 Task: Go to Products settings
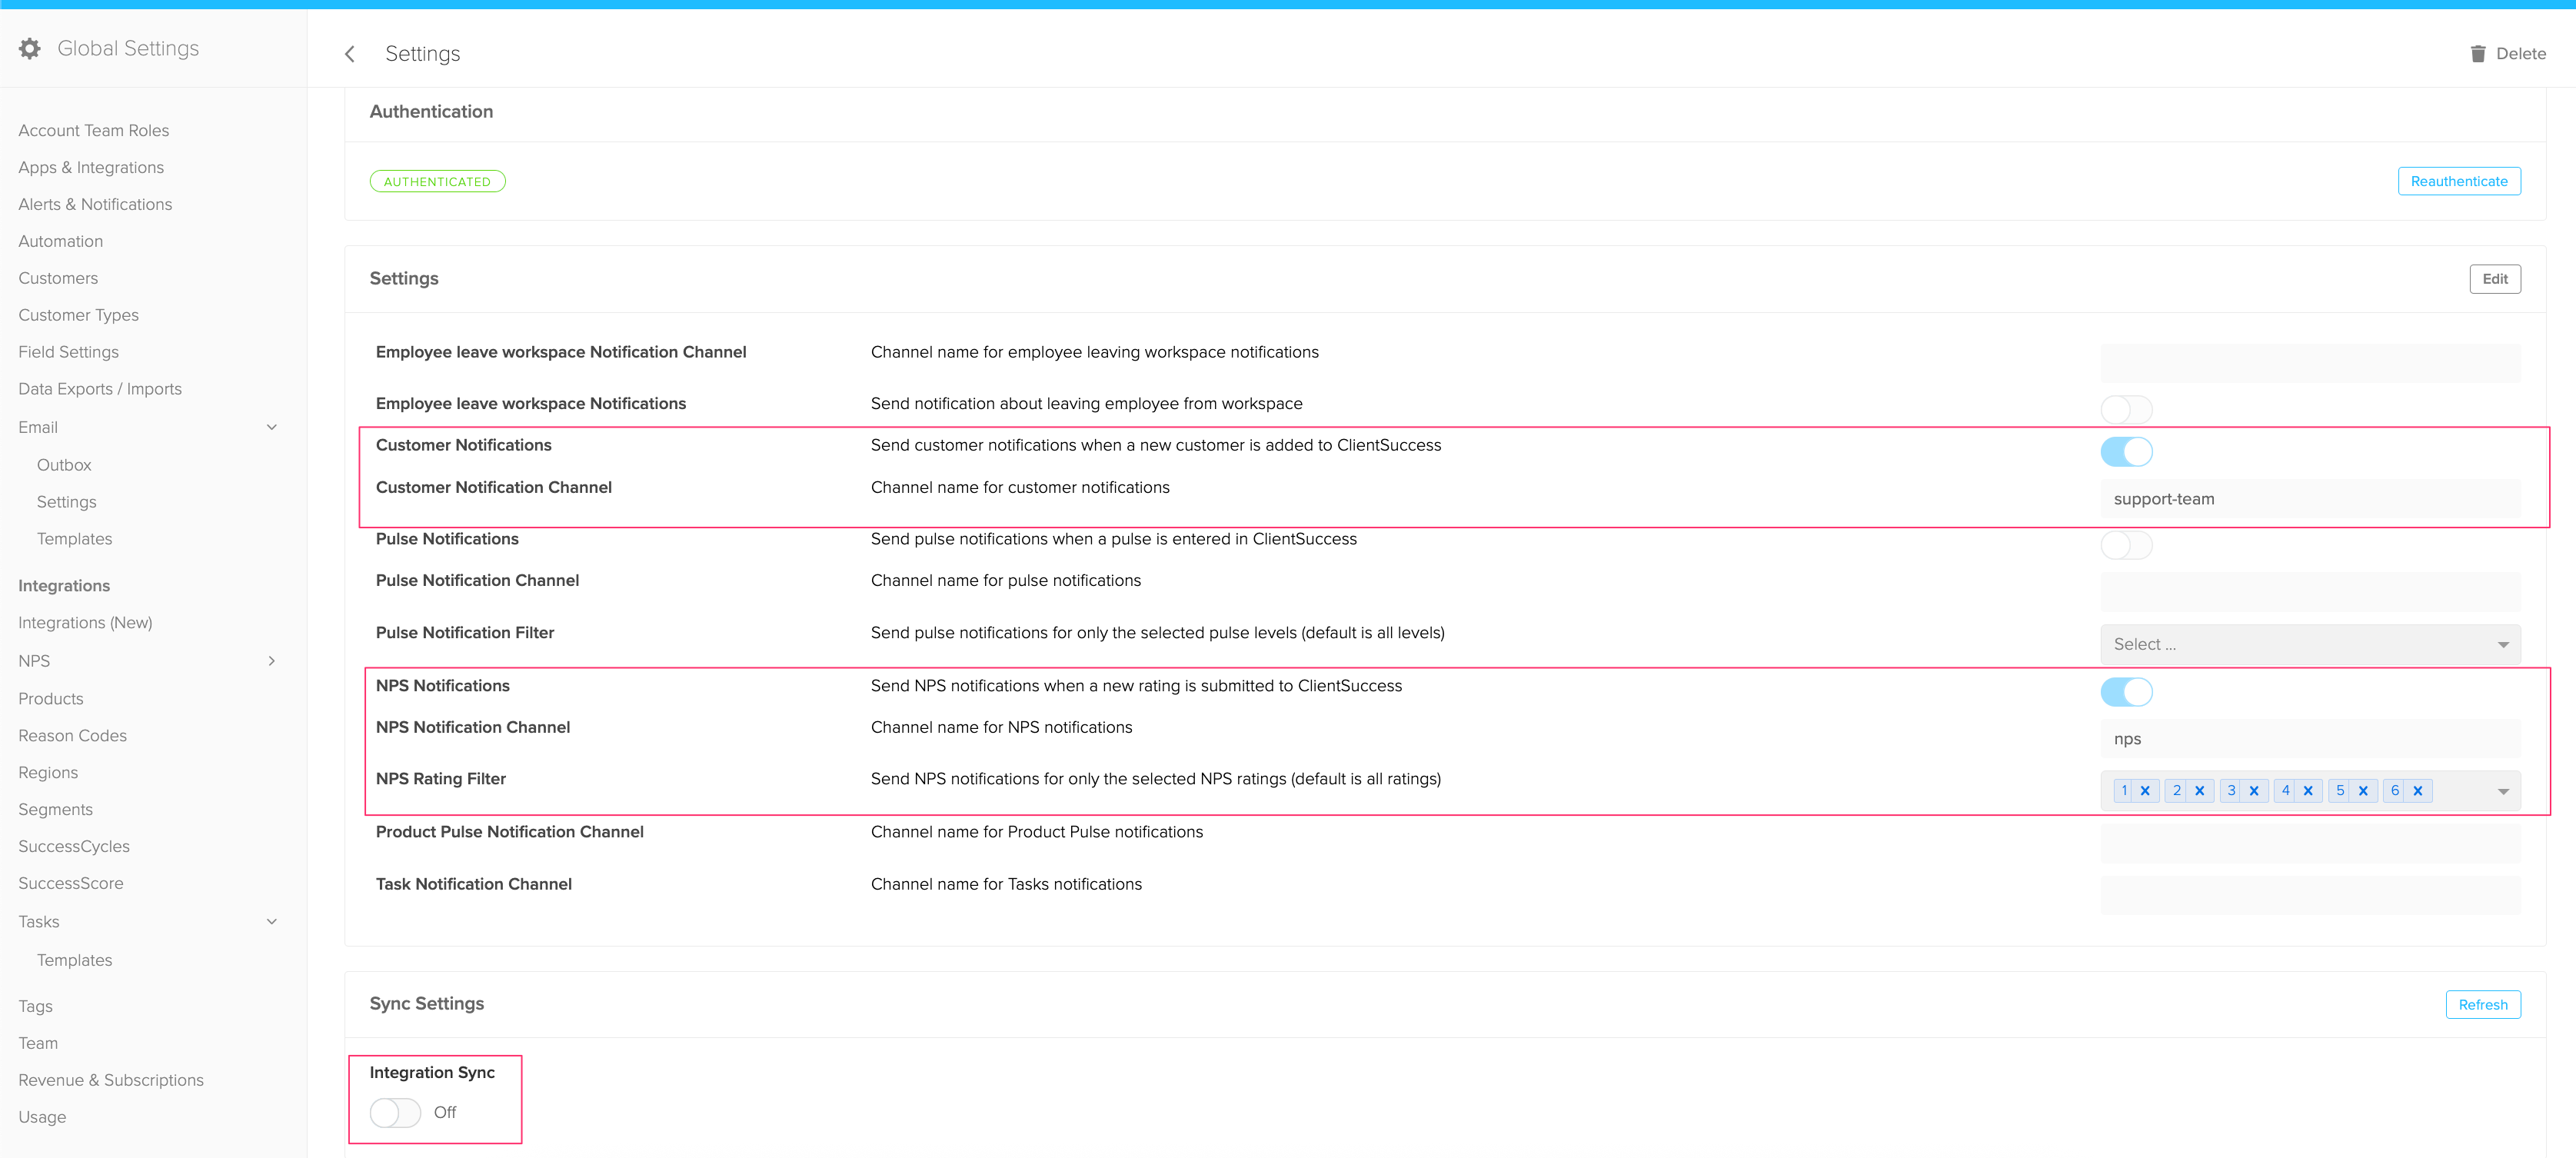(51, 699)
